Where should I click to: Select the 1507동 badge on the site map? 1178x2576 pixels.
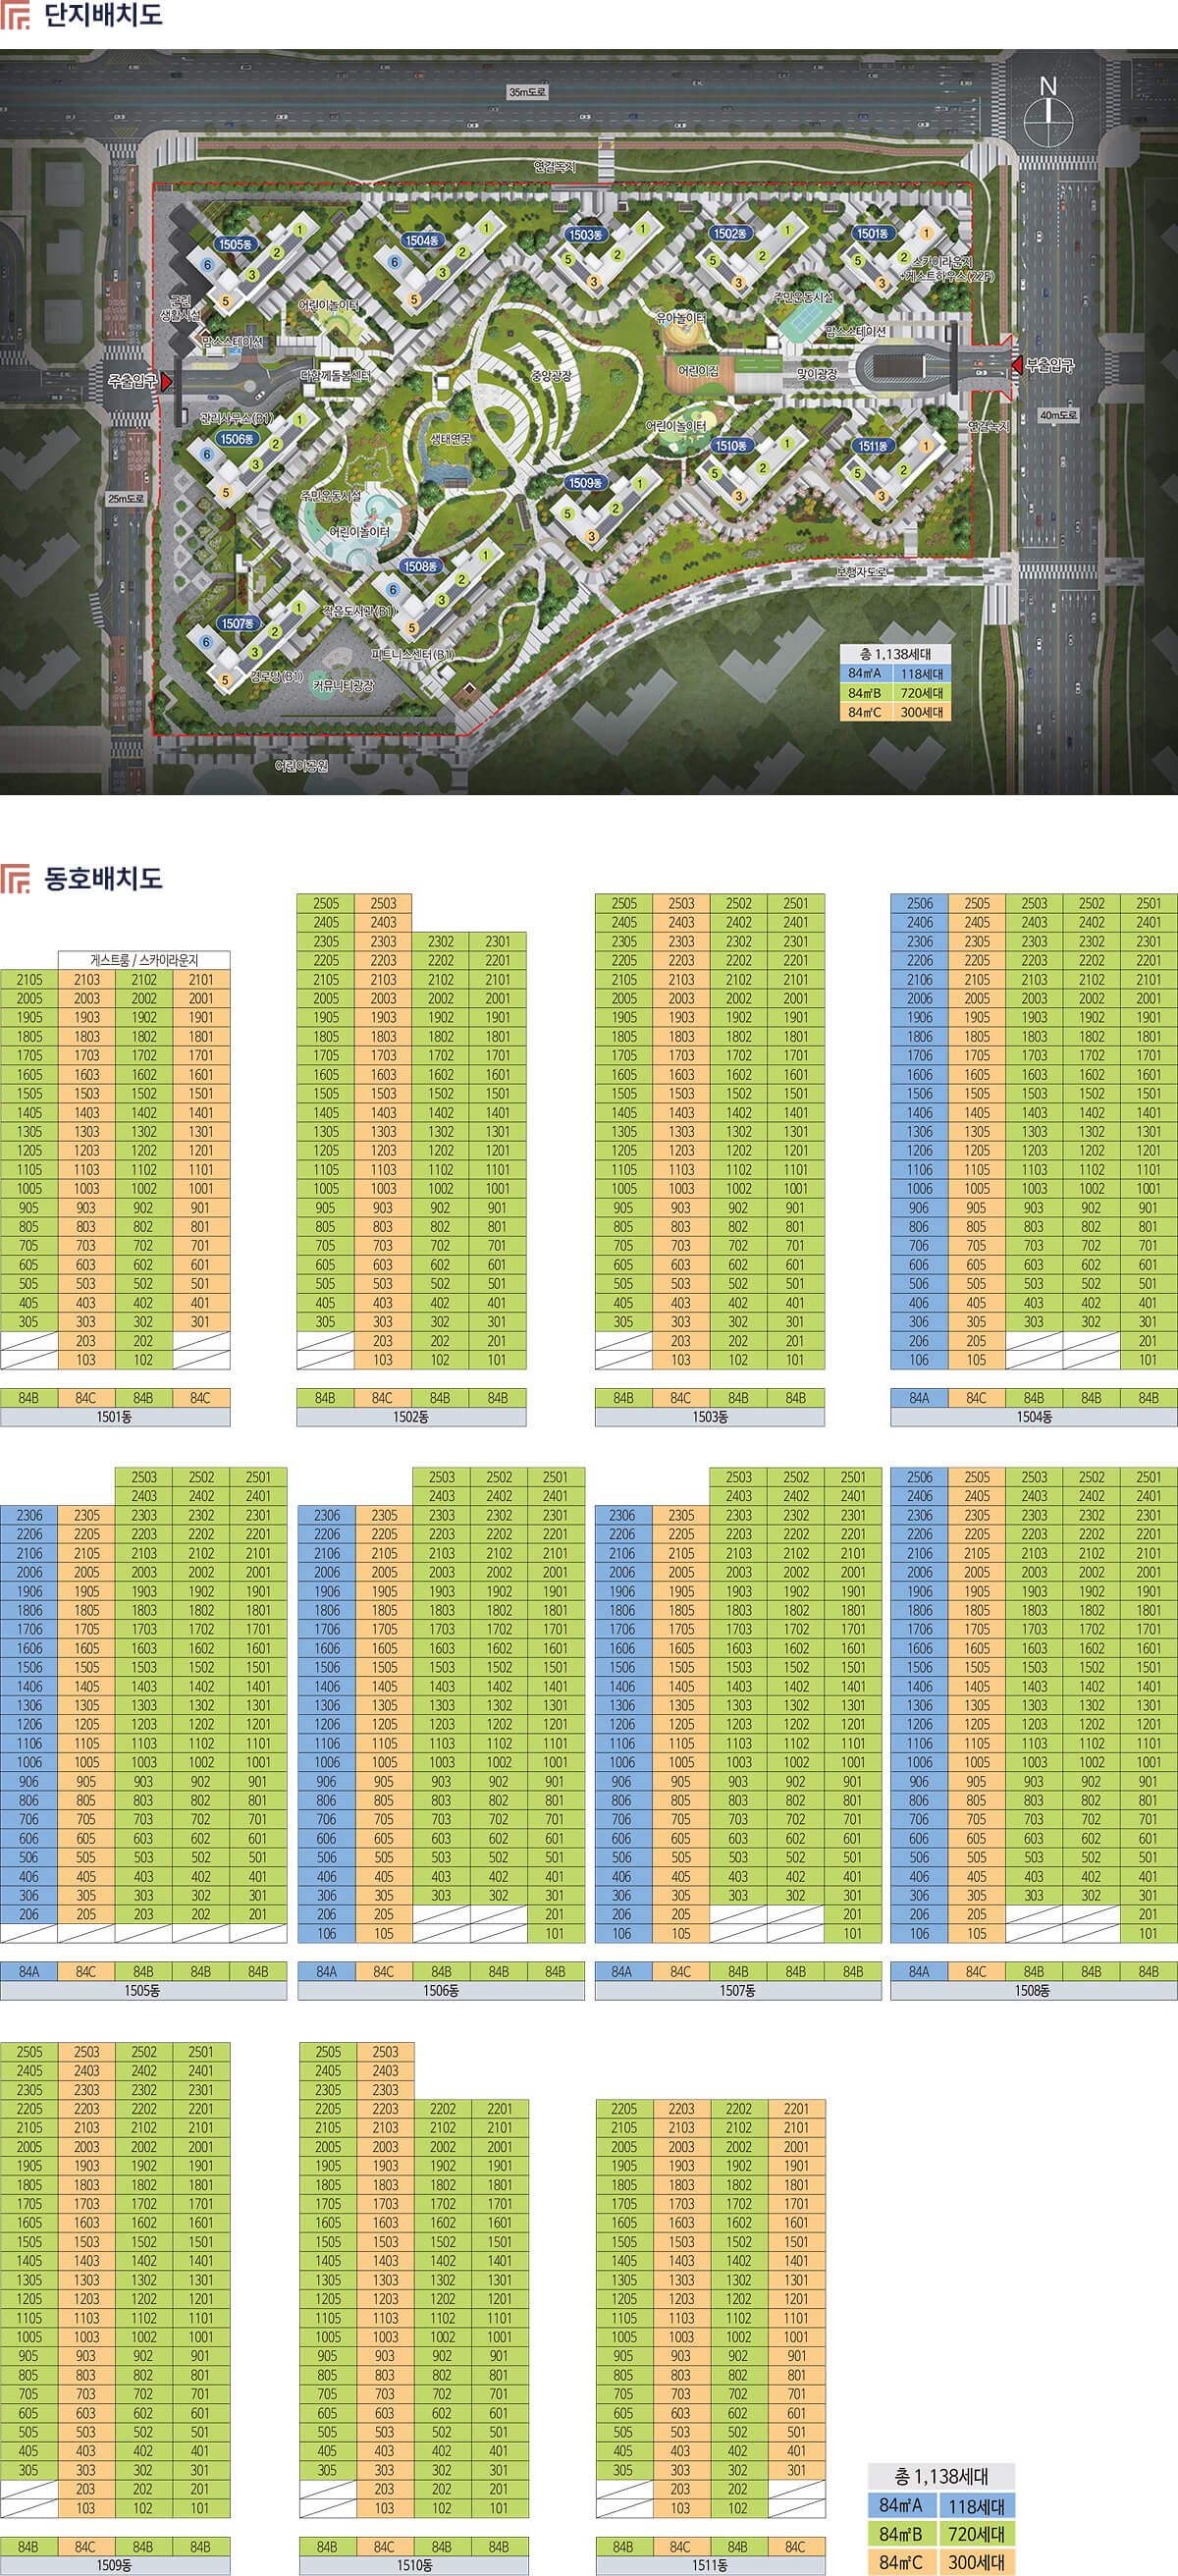pyautogui.click(x=237, y=623)
